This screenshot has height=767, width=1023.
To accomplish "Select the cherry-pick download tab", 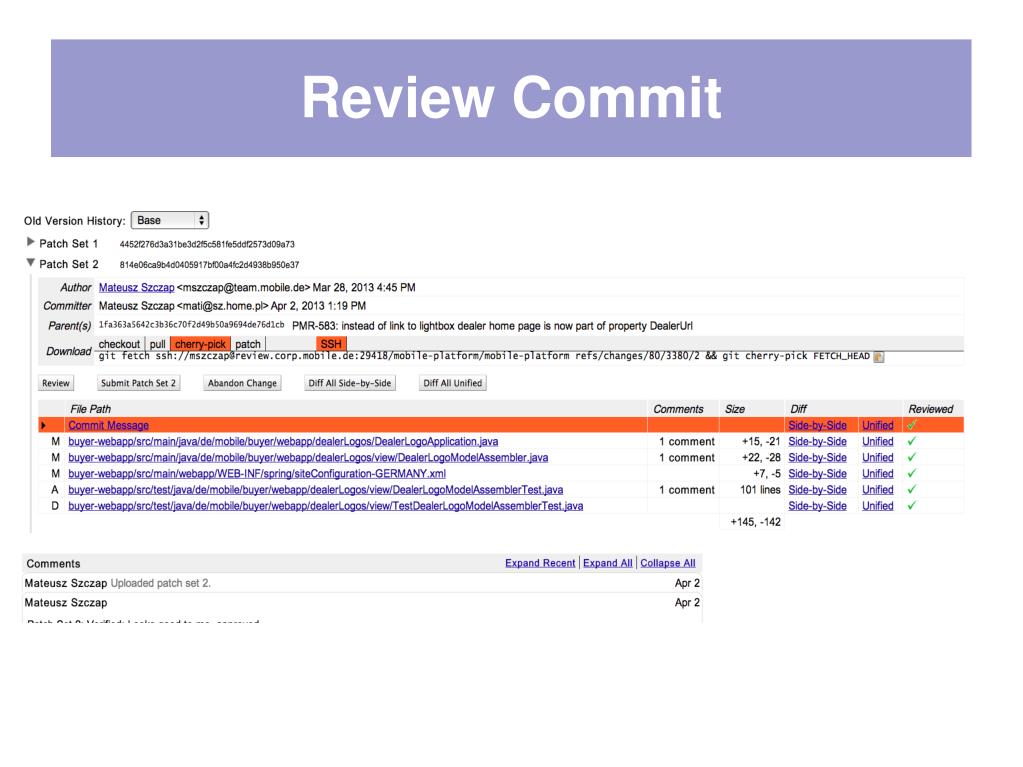I will (200, 344).
